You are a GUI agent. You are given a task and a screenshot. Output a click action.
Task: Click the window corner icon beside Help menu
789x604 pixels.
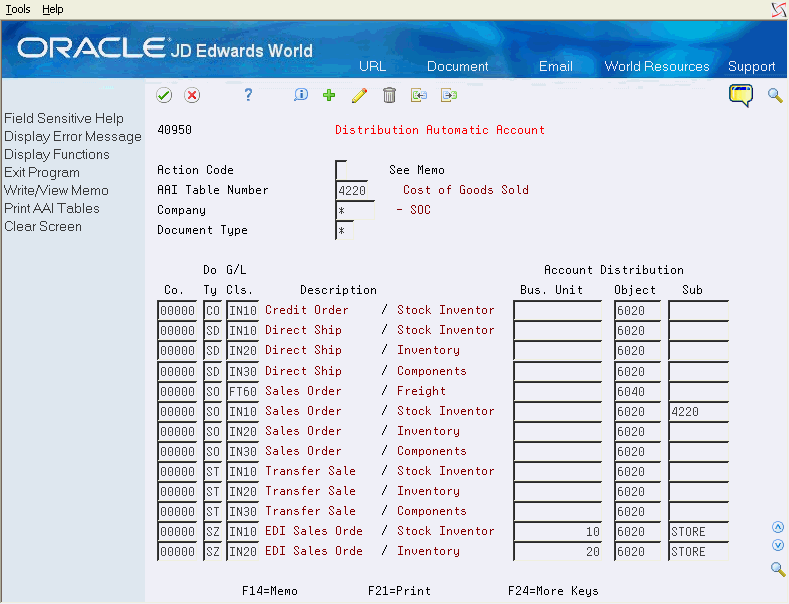tap(778, 10)
